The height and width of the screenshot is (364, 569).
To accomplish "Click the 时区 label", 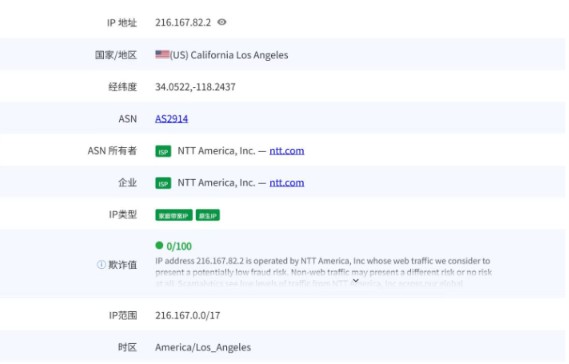I will point(127,347).
